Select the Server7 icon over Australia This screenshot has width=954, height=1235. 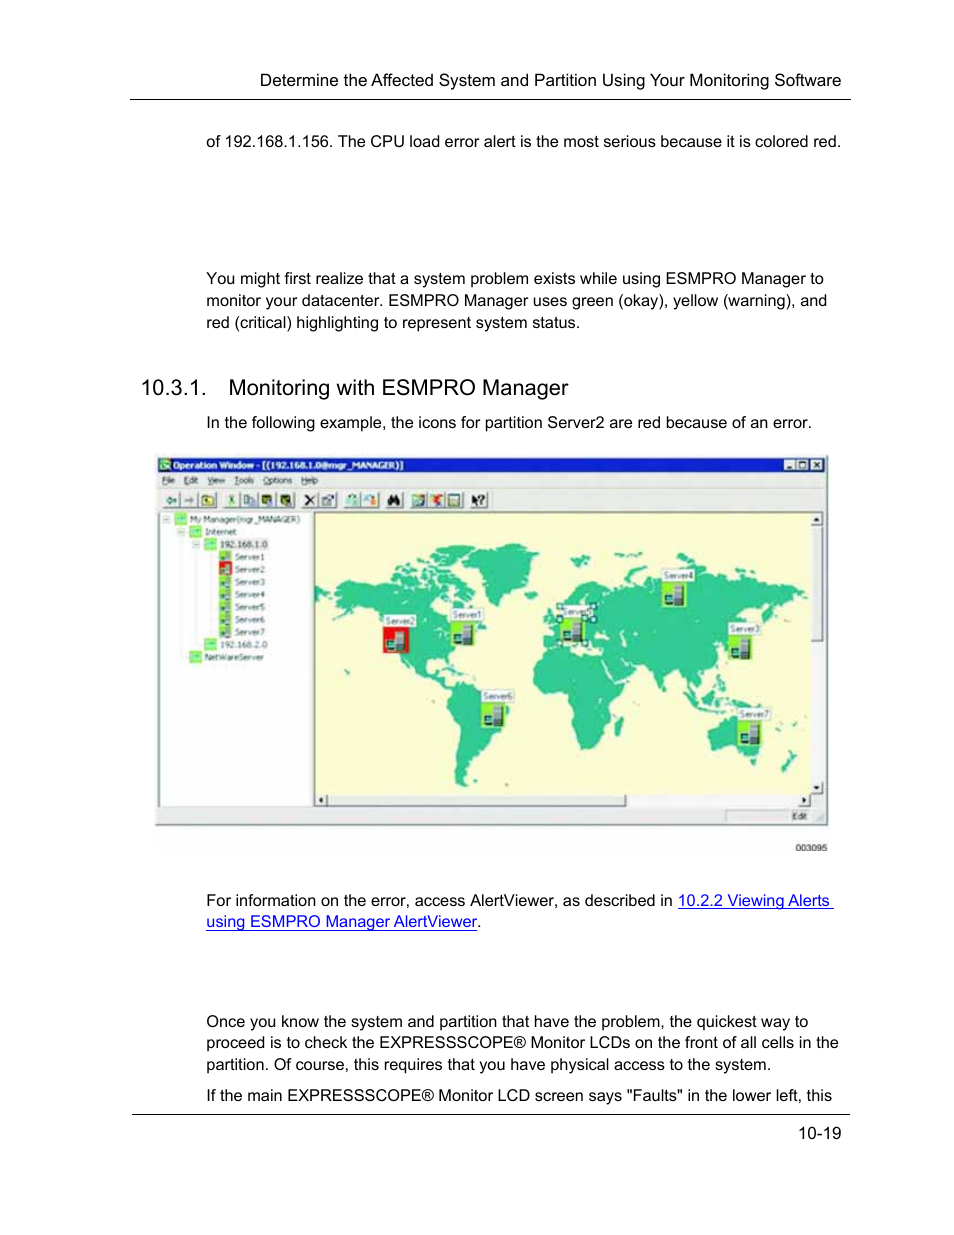tap(749, 734)
